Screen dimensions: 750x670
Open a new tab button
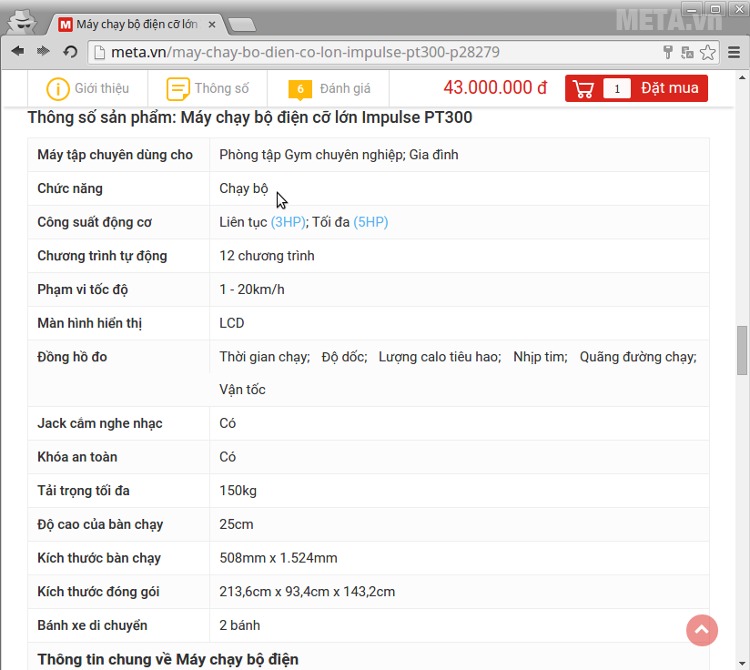click(242, 24)
